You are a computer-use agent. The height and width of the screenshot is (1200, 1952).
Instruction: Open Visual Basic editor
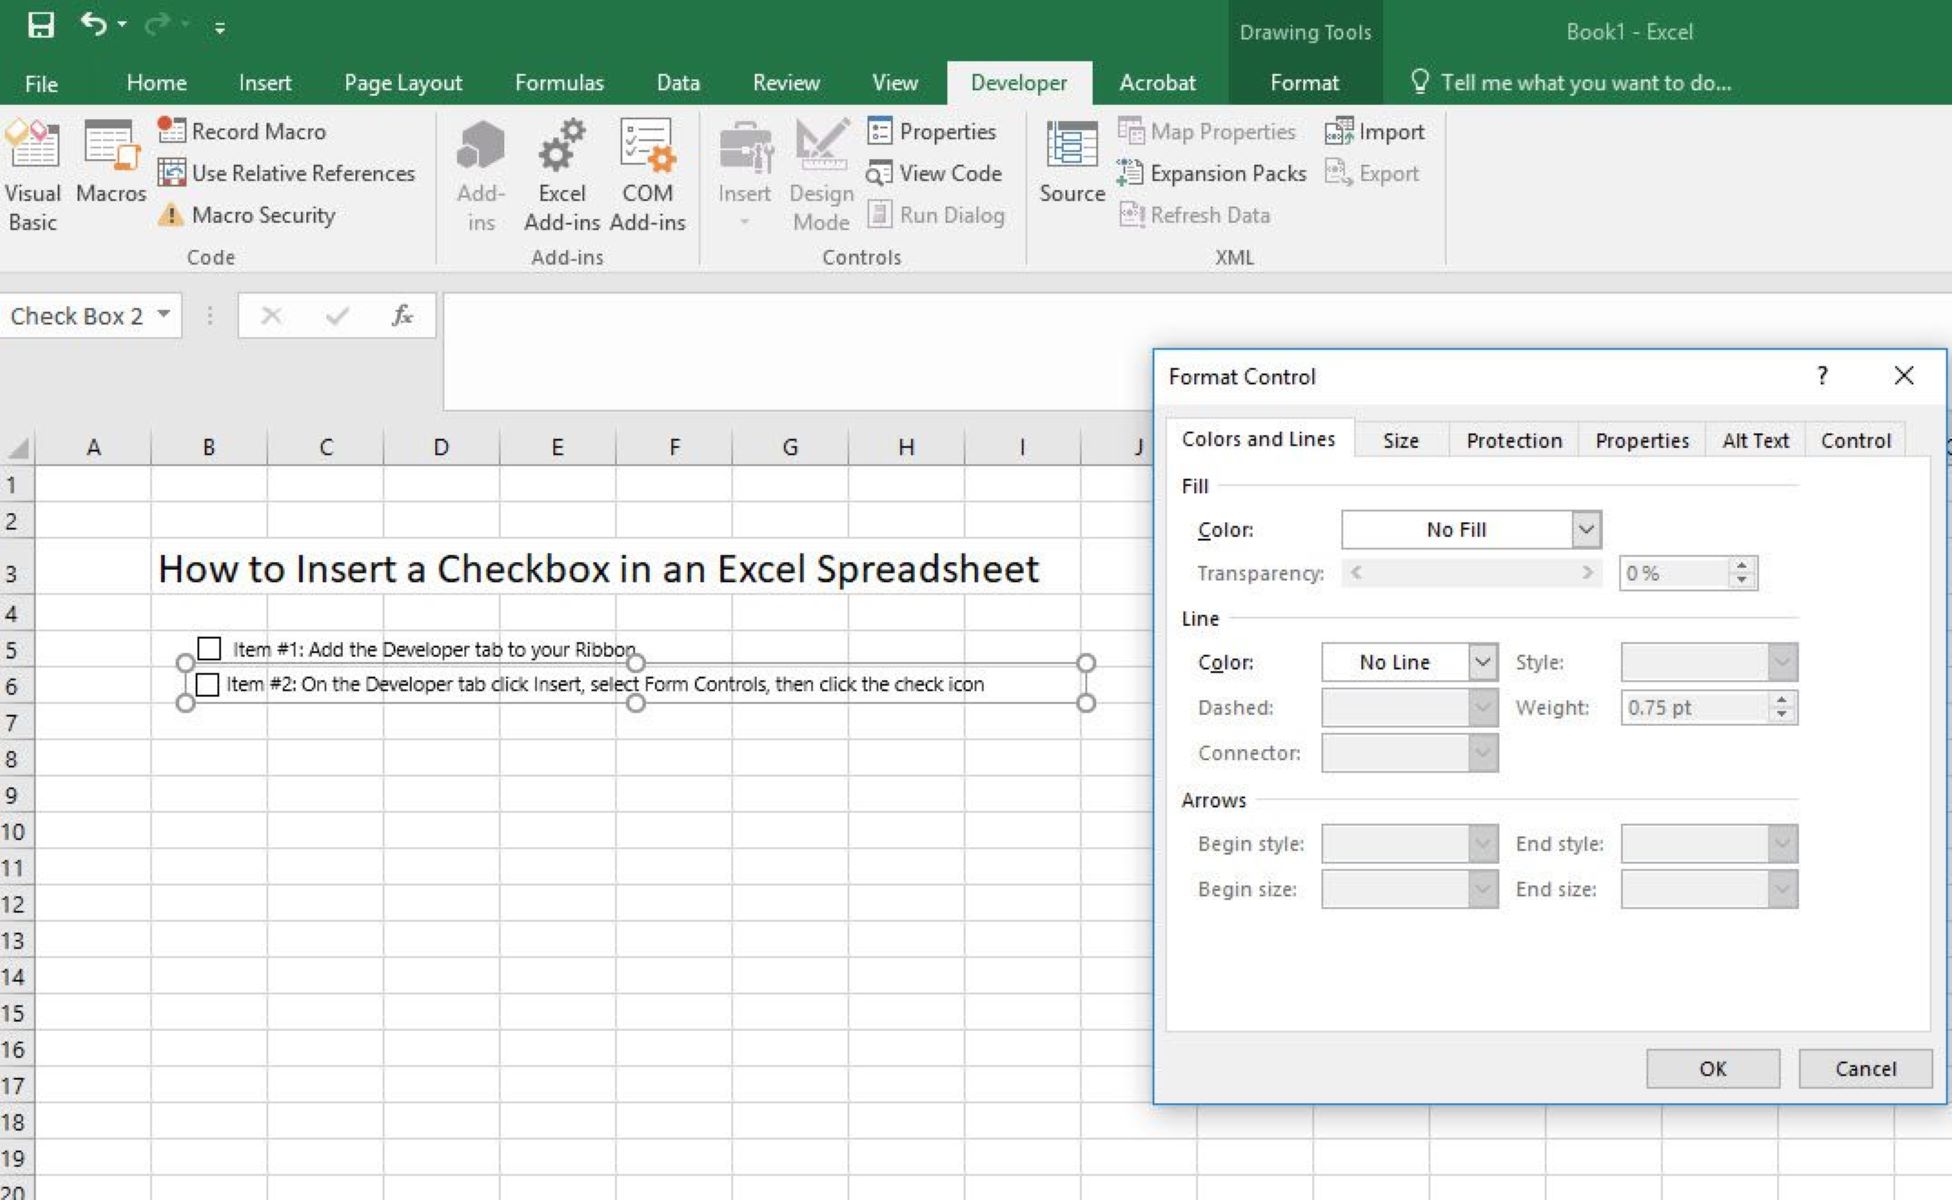coord(33,174)
